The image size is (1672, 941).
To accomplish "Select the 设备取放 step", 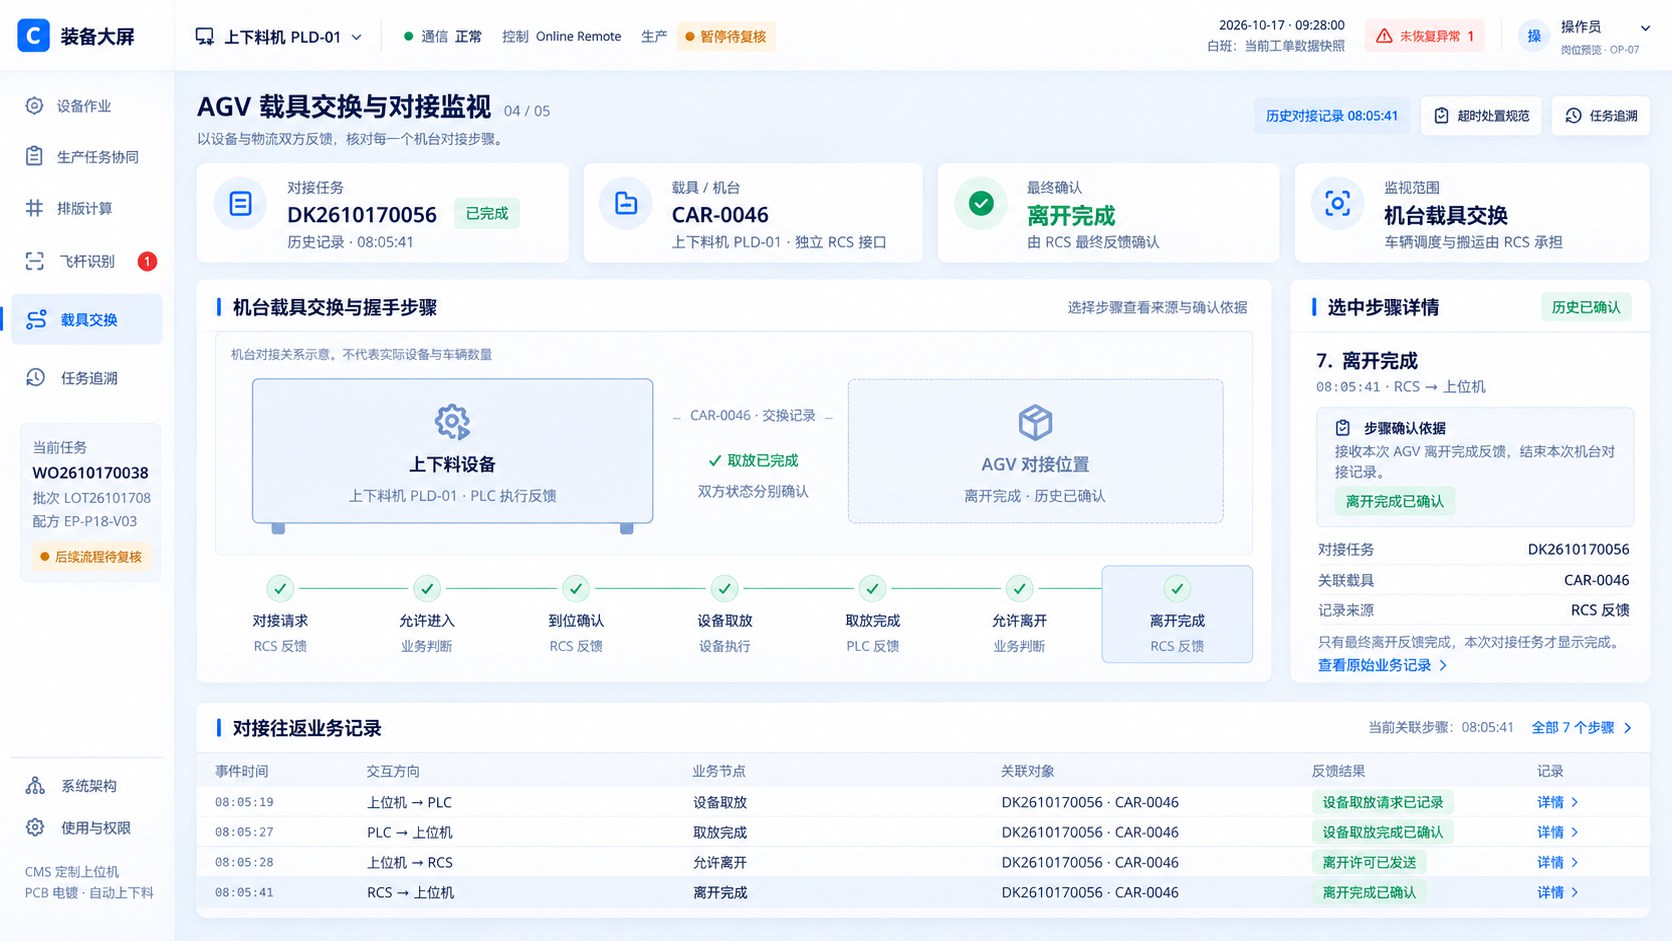I will 724,615.
